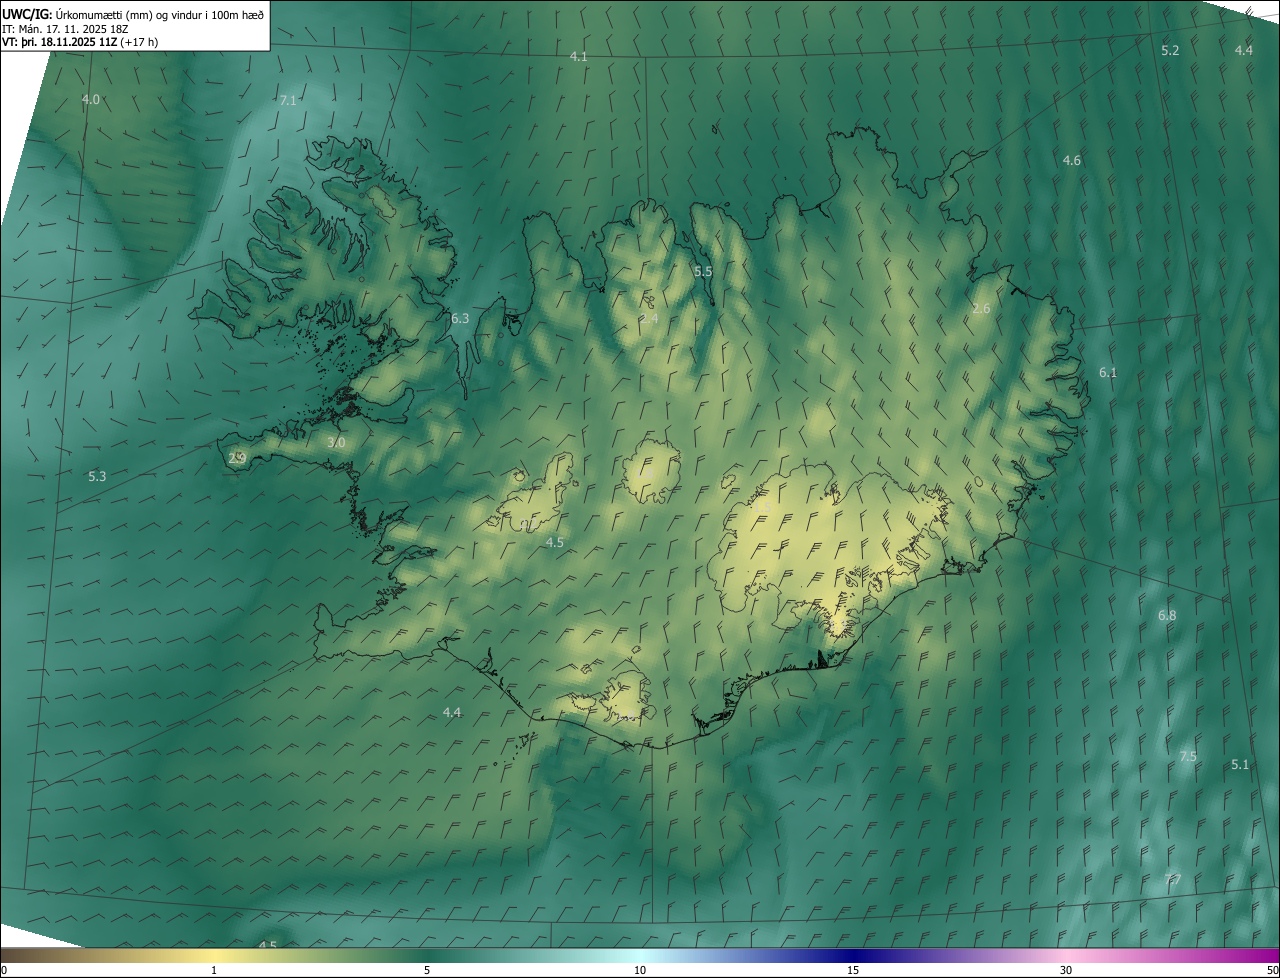Click the 0 tick label on the colour scale
The height and width of the screenshot is (978, 1280).
coord(4,970)
